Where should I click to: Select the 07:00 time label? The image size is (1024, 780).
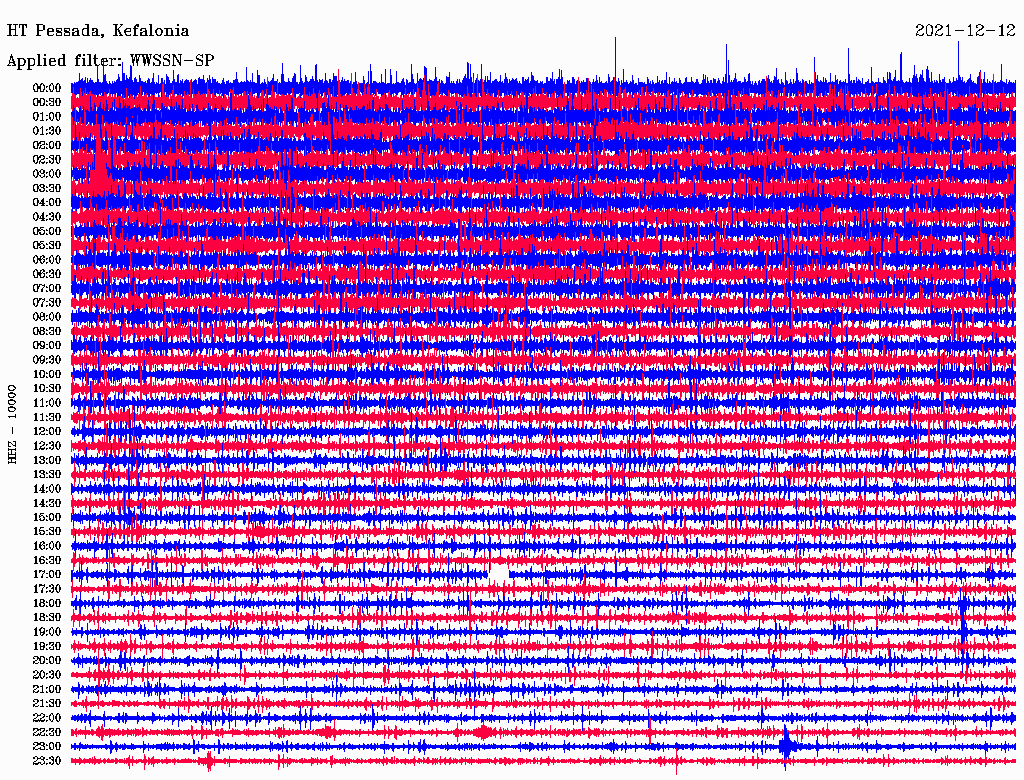pyautogui.click(x=47, y=289)
